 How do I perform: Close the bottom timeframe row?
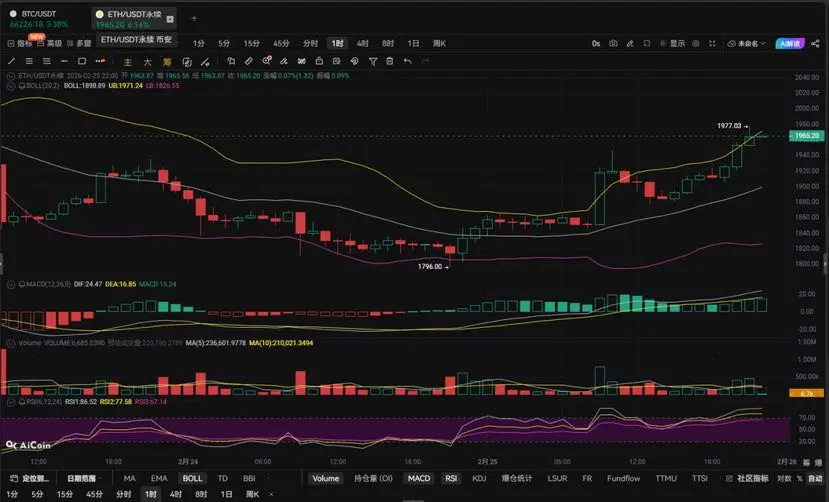[271, 494]
